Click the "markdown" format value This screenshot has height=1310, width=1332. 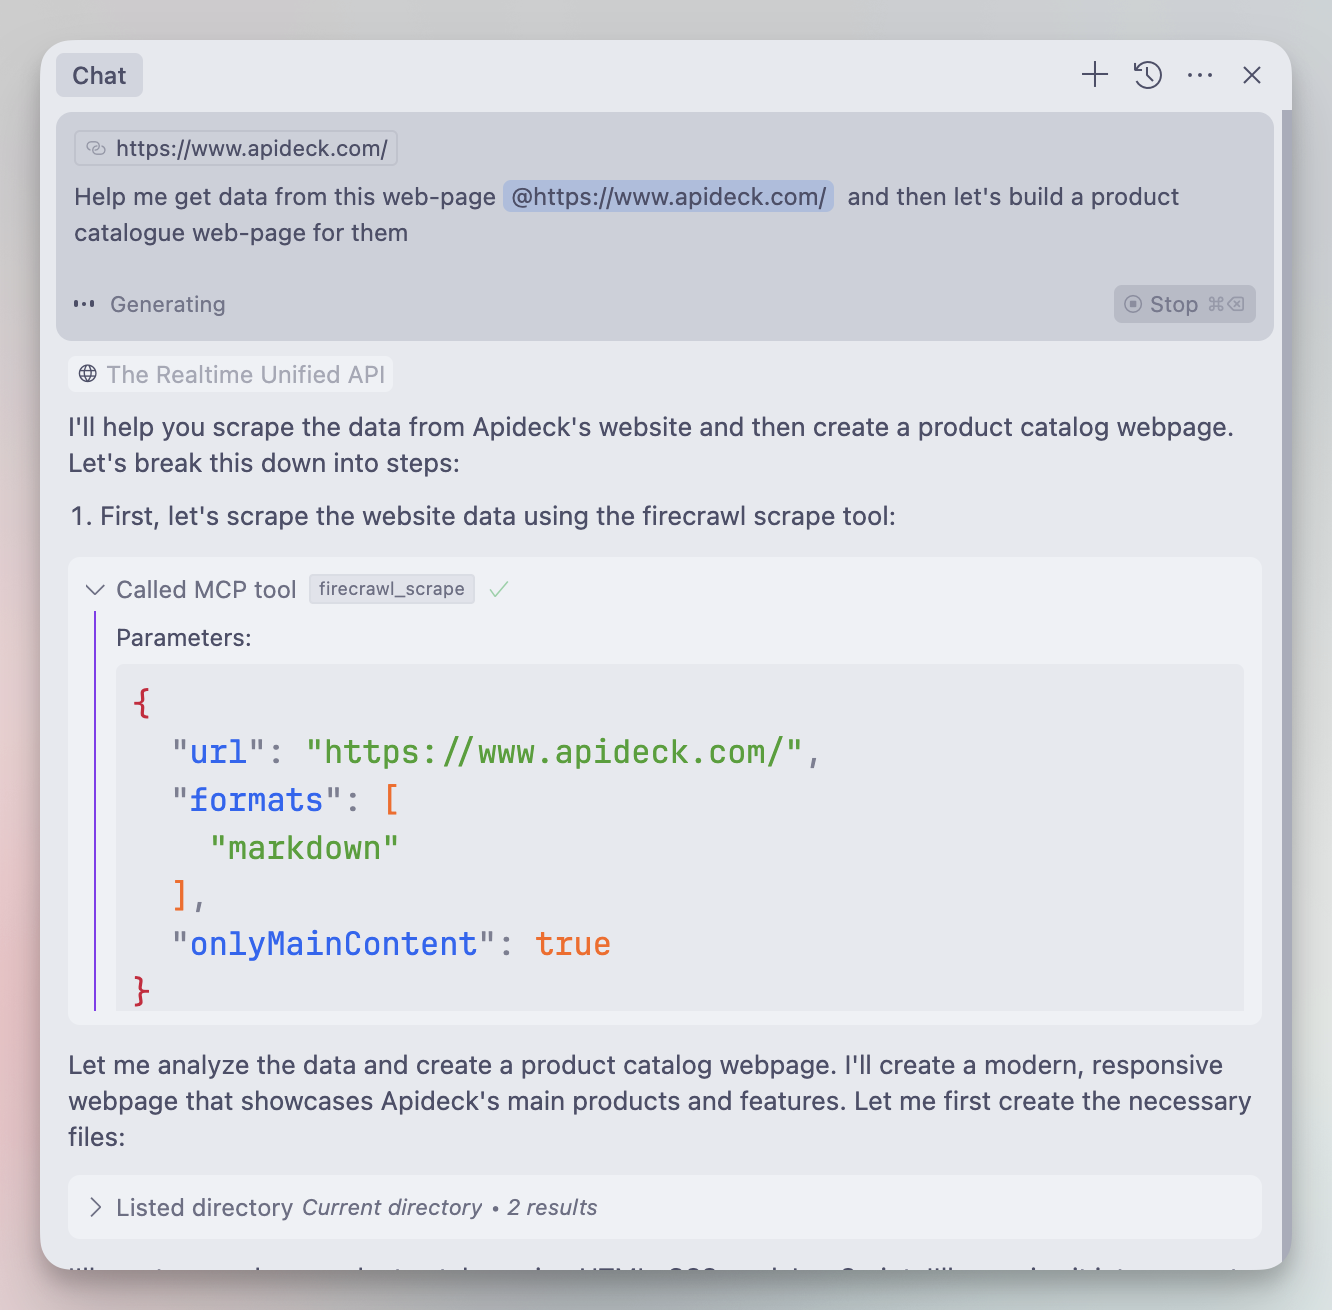pyautogui.click(x=305, y=848)
